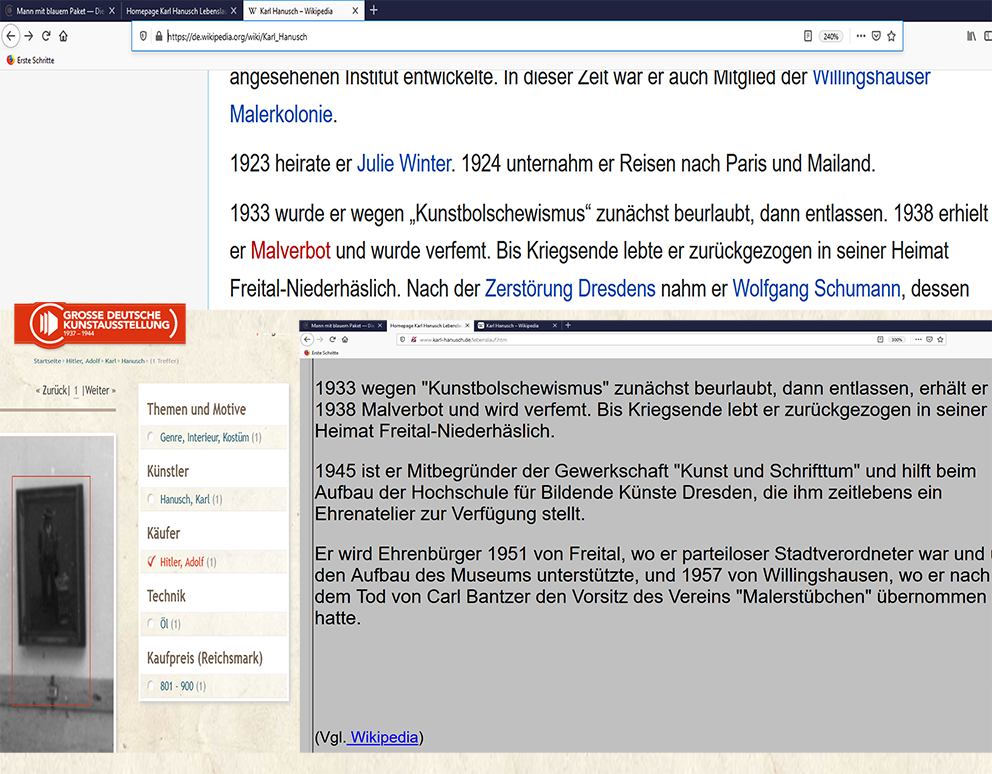Screen dimensions: 992x774
Task: Bookmark this page with the star icon
Action: [x=891, y=36]
